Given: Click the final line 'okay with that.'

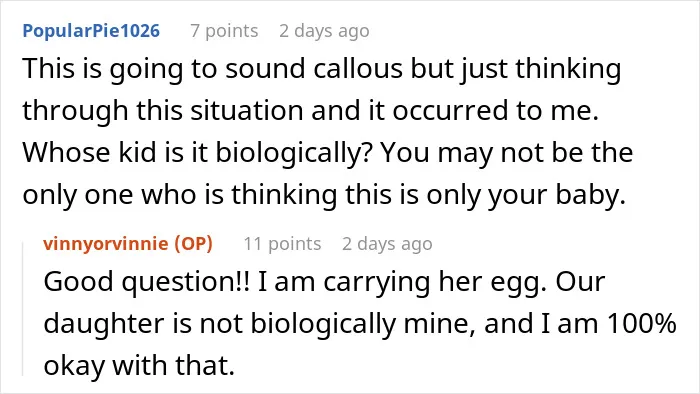Looking at the screenshot, I should (139, 365).
